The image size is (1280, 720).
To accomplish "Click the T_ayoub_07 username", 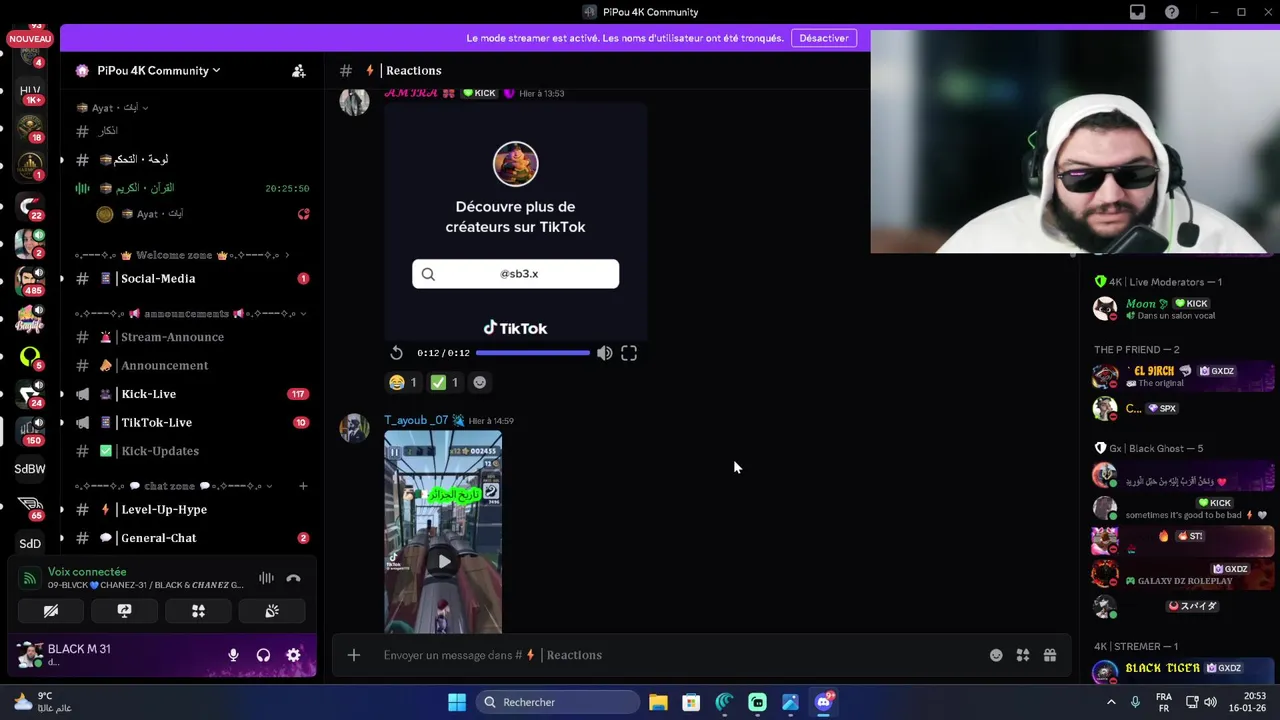I will coord(417,421).
